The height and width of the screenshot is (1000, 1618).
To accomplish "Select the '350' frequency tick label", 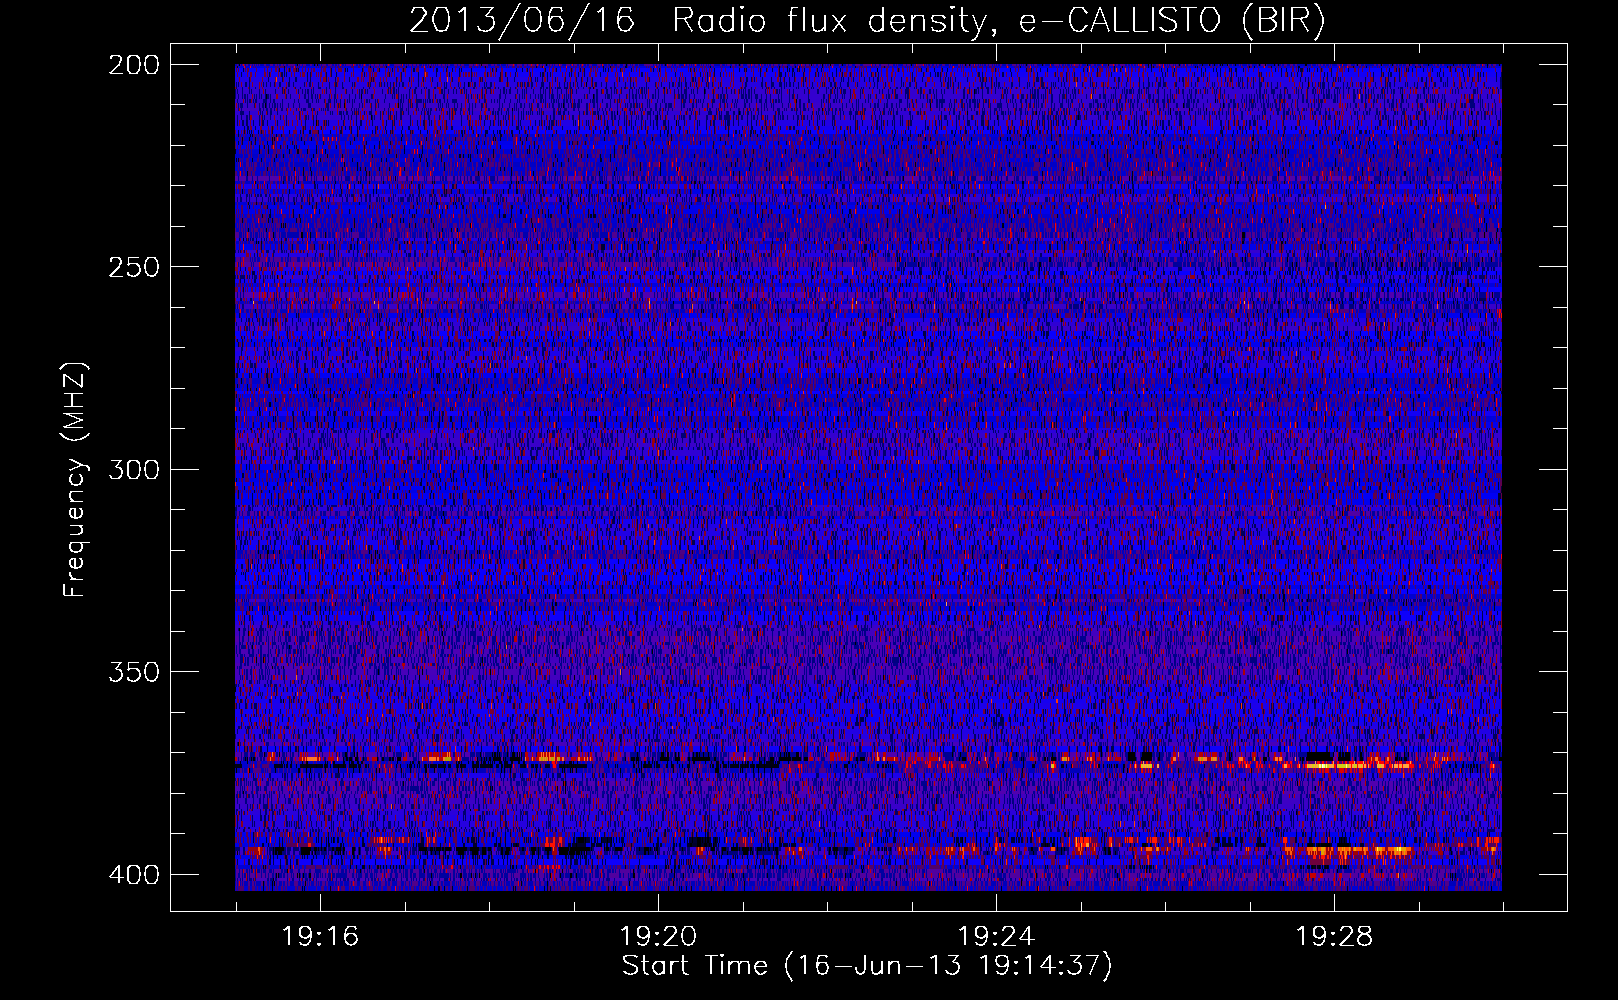I will [x=134, y=672].
